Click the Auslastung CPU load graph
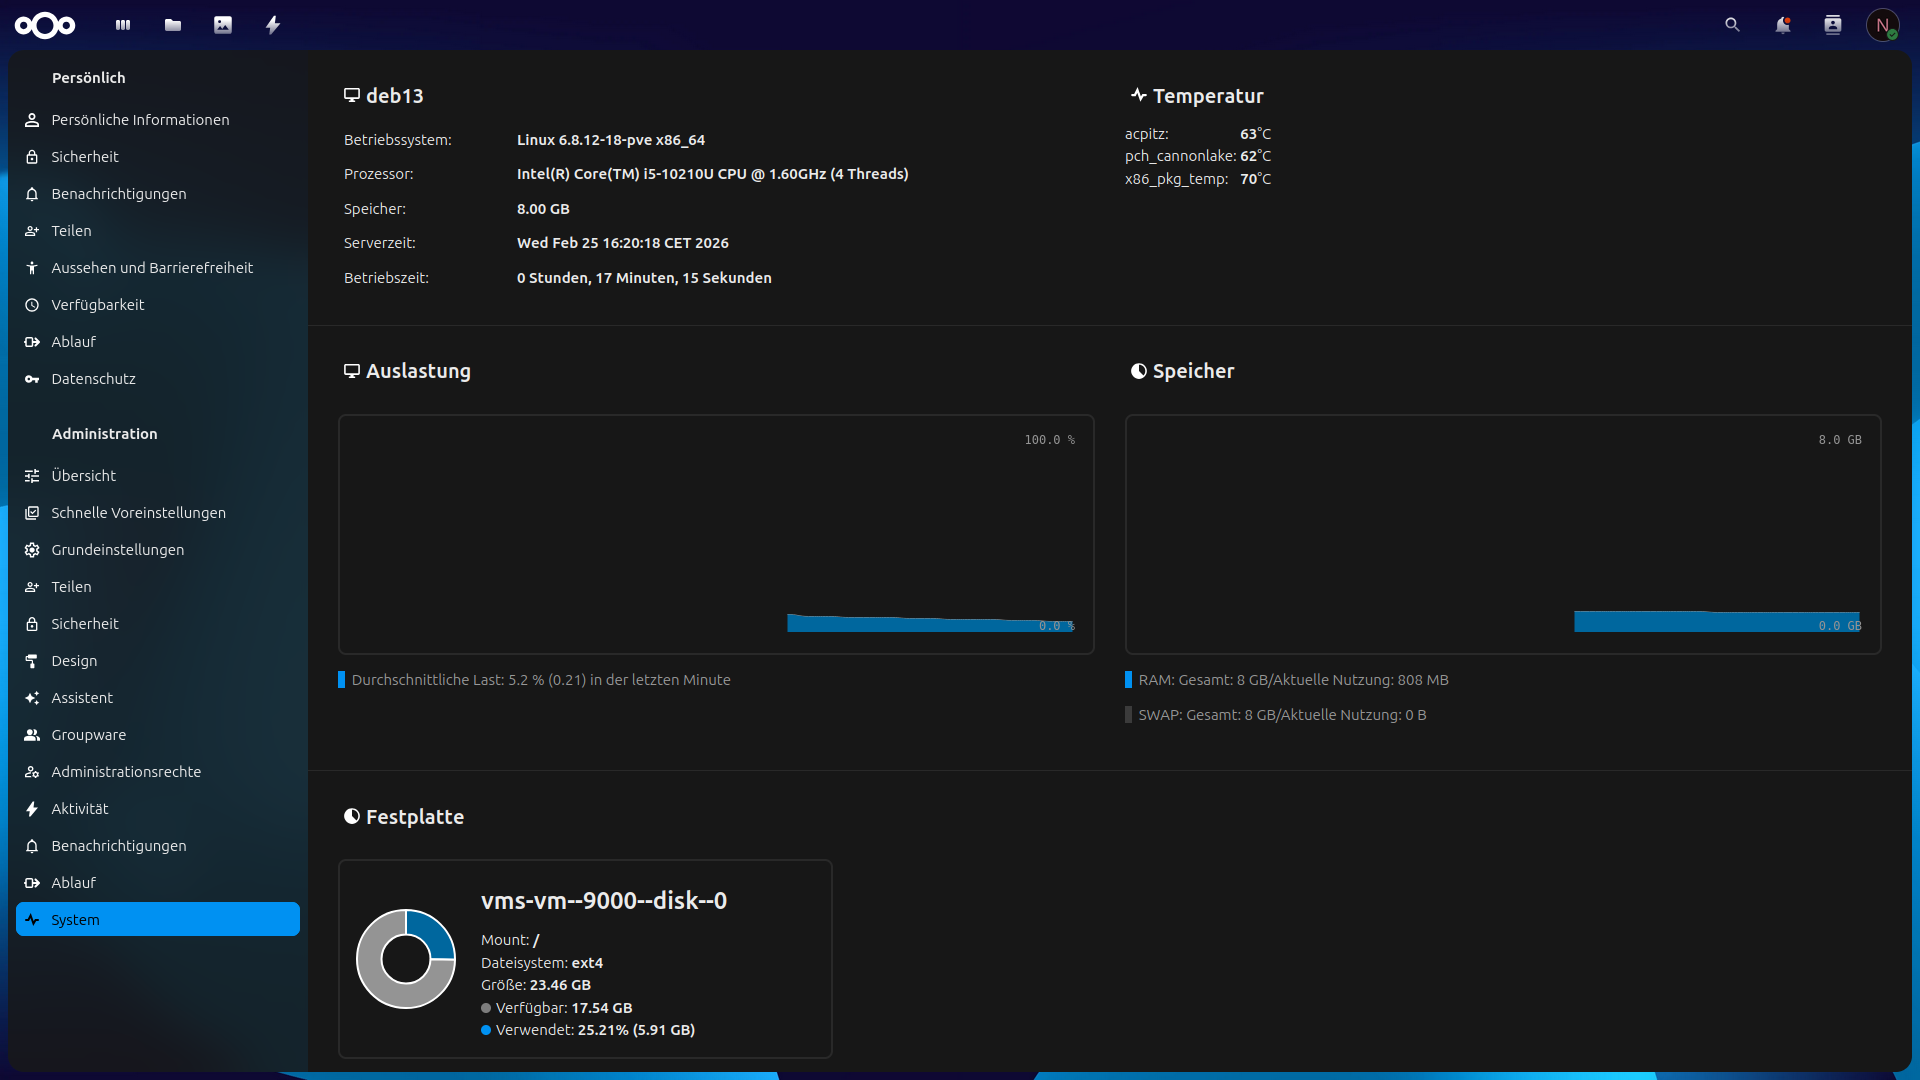 tap(716, 535)
